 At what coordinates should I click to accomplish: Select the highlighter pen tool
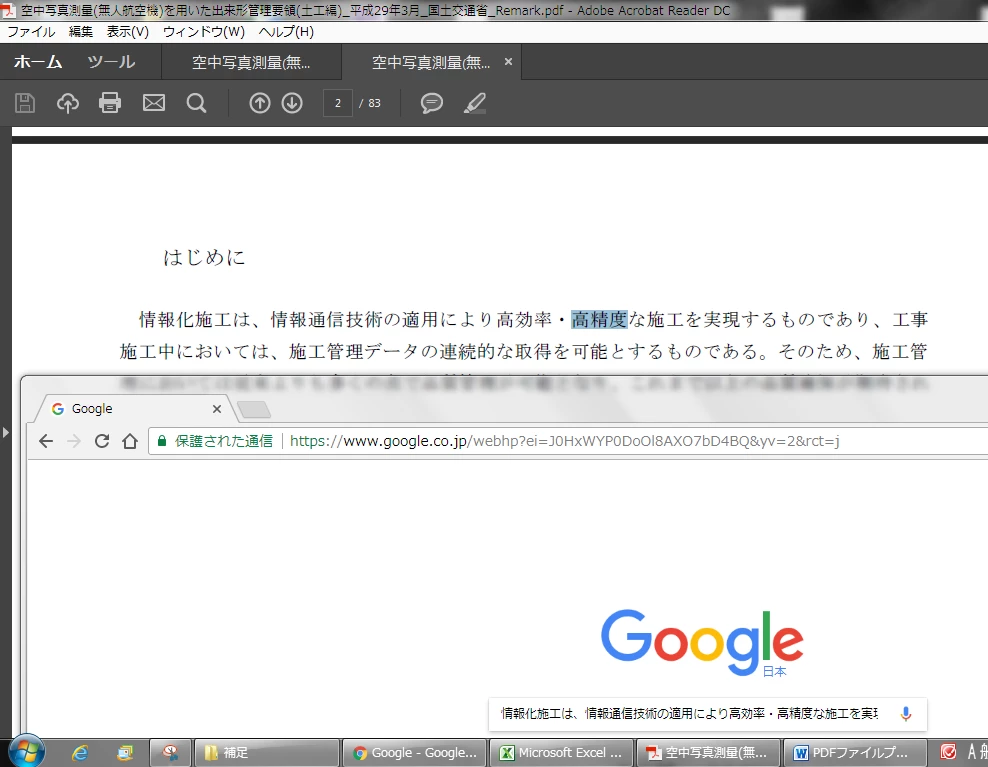(x=475, y=103)
